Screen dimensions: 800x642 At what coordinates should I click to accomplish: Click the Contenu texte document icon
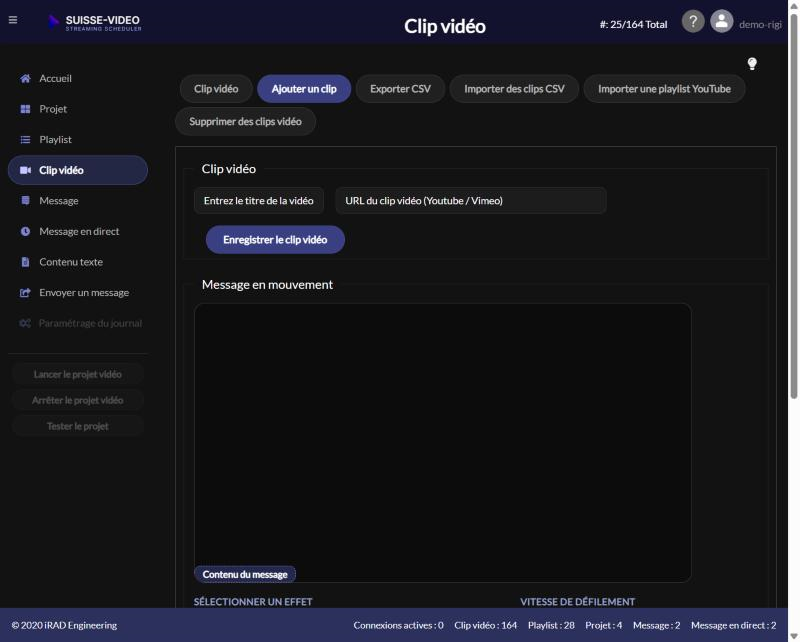pyautogui.click(x=25, y=262)
